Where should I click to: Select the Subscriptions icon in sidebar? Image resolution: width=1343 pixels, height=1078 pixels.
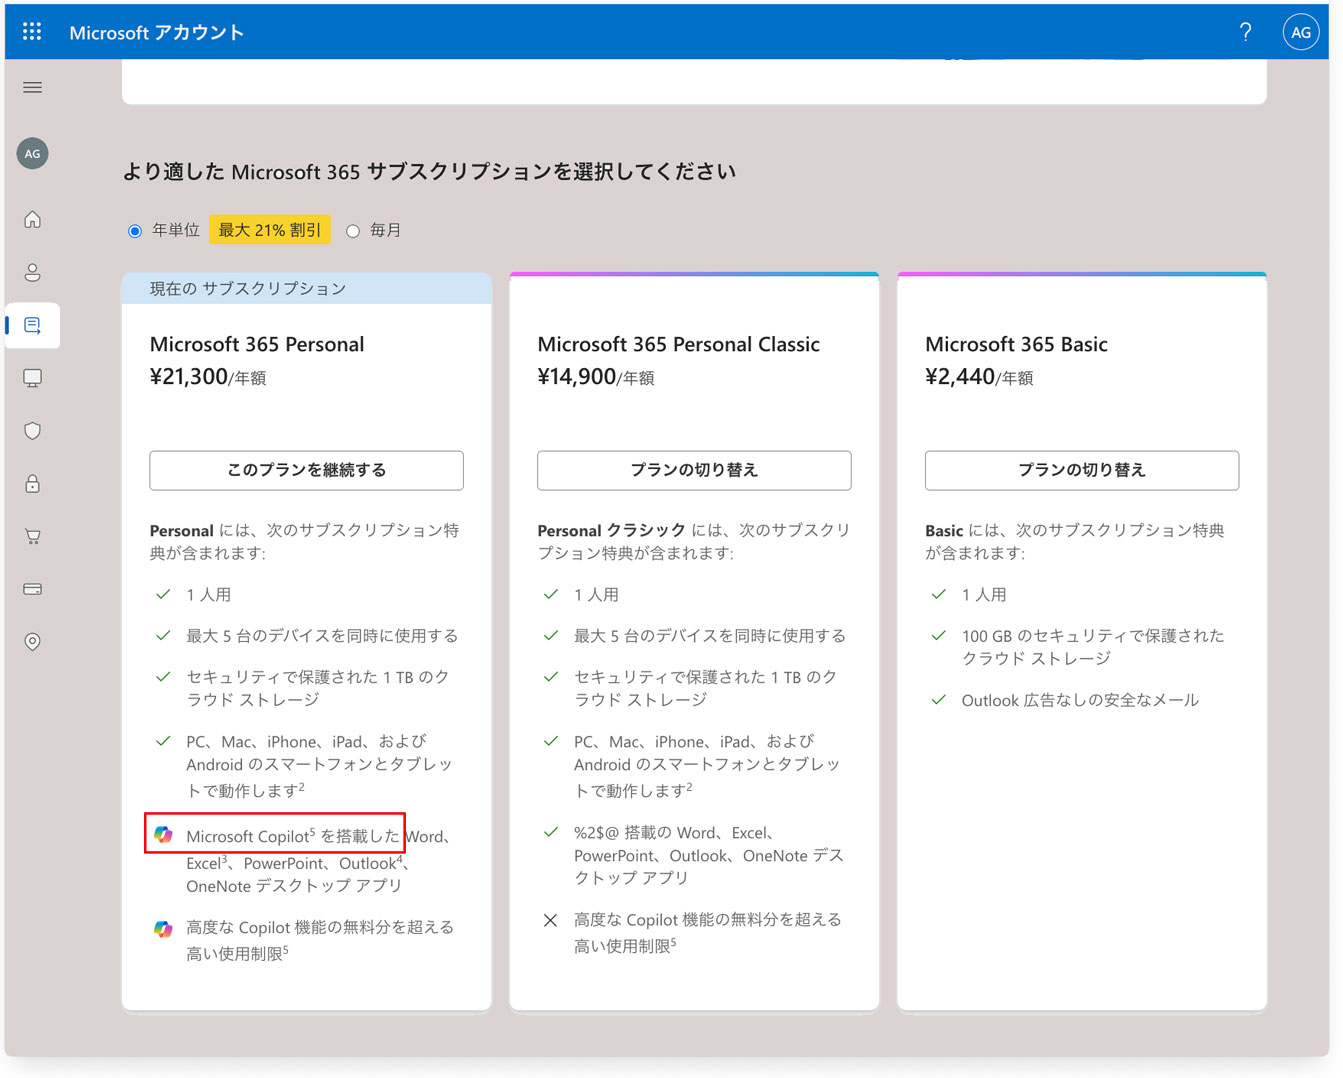point(32,326)
